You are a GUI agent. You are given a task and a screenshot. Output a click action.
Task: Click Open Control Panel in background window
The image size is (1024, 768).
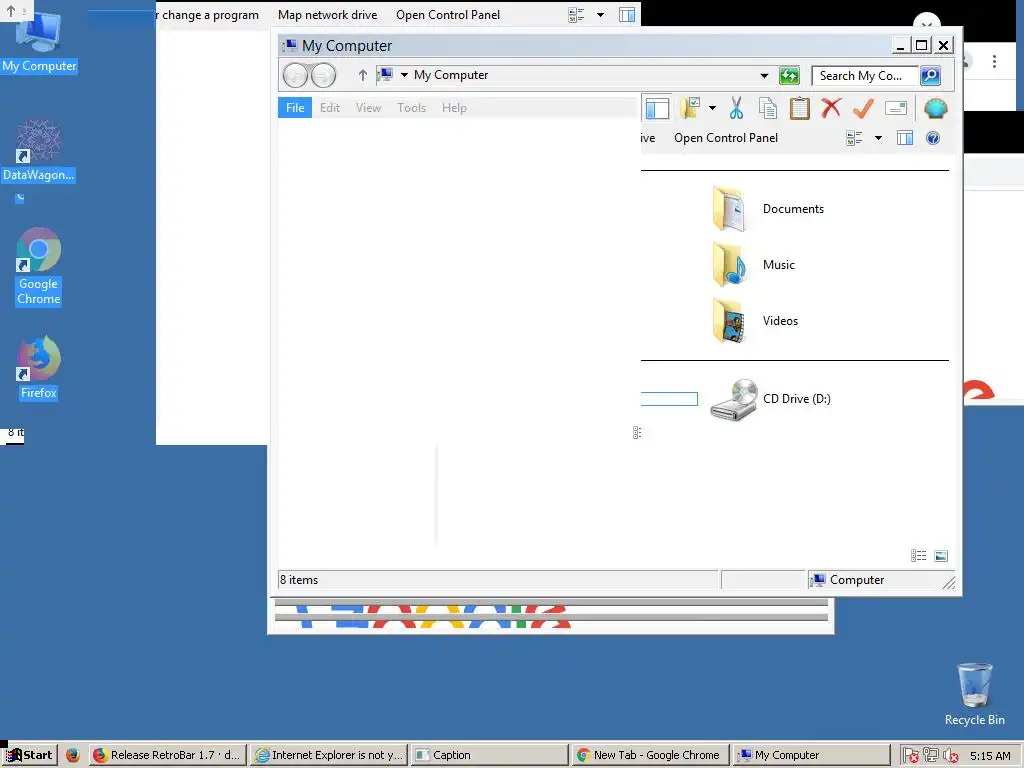[448, 14]
